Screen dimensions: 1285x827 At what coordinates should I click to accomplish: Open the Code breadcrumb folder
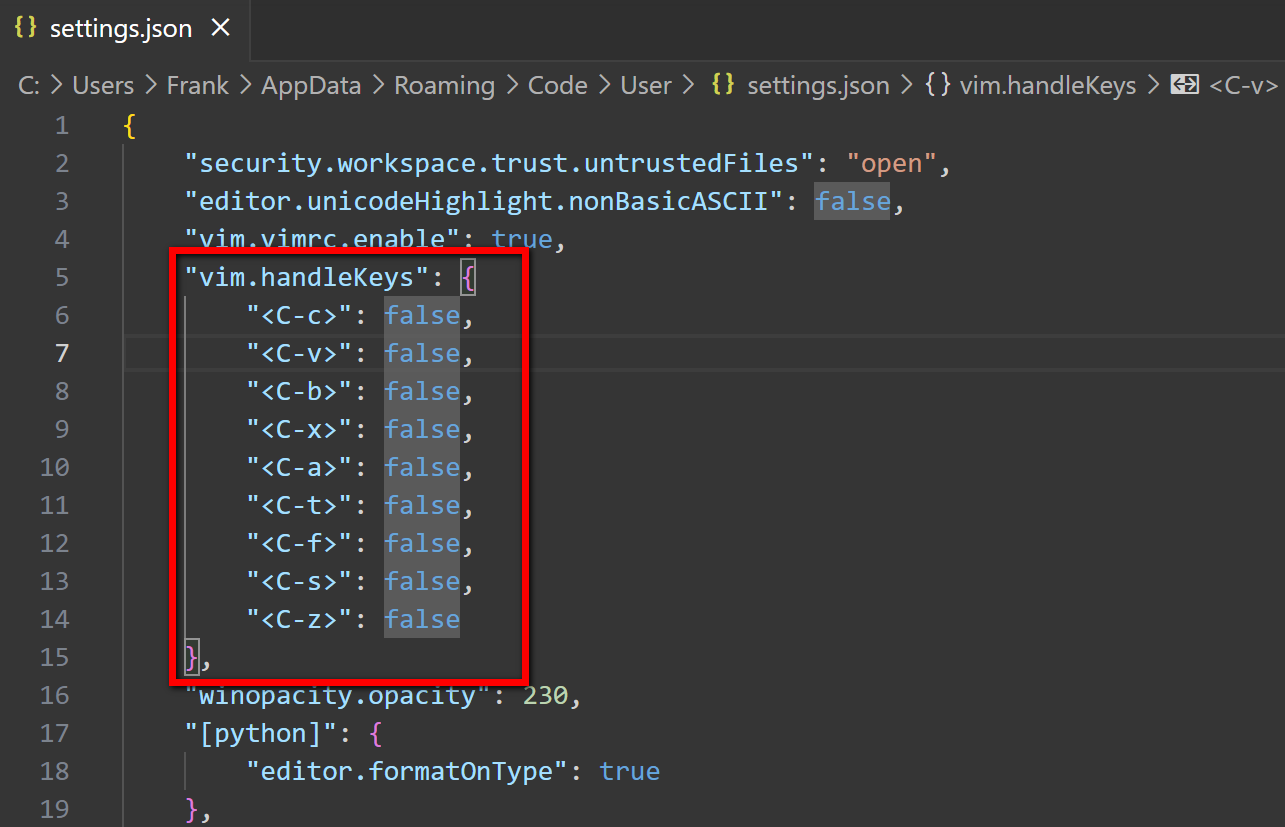(557, 86)
